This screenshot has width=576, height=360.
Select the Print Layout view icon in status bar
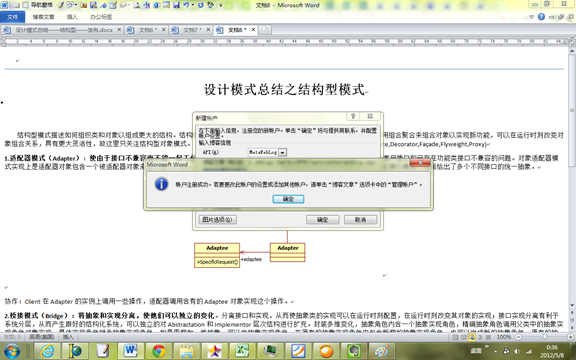[x=455, y=337]
